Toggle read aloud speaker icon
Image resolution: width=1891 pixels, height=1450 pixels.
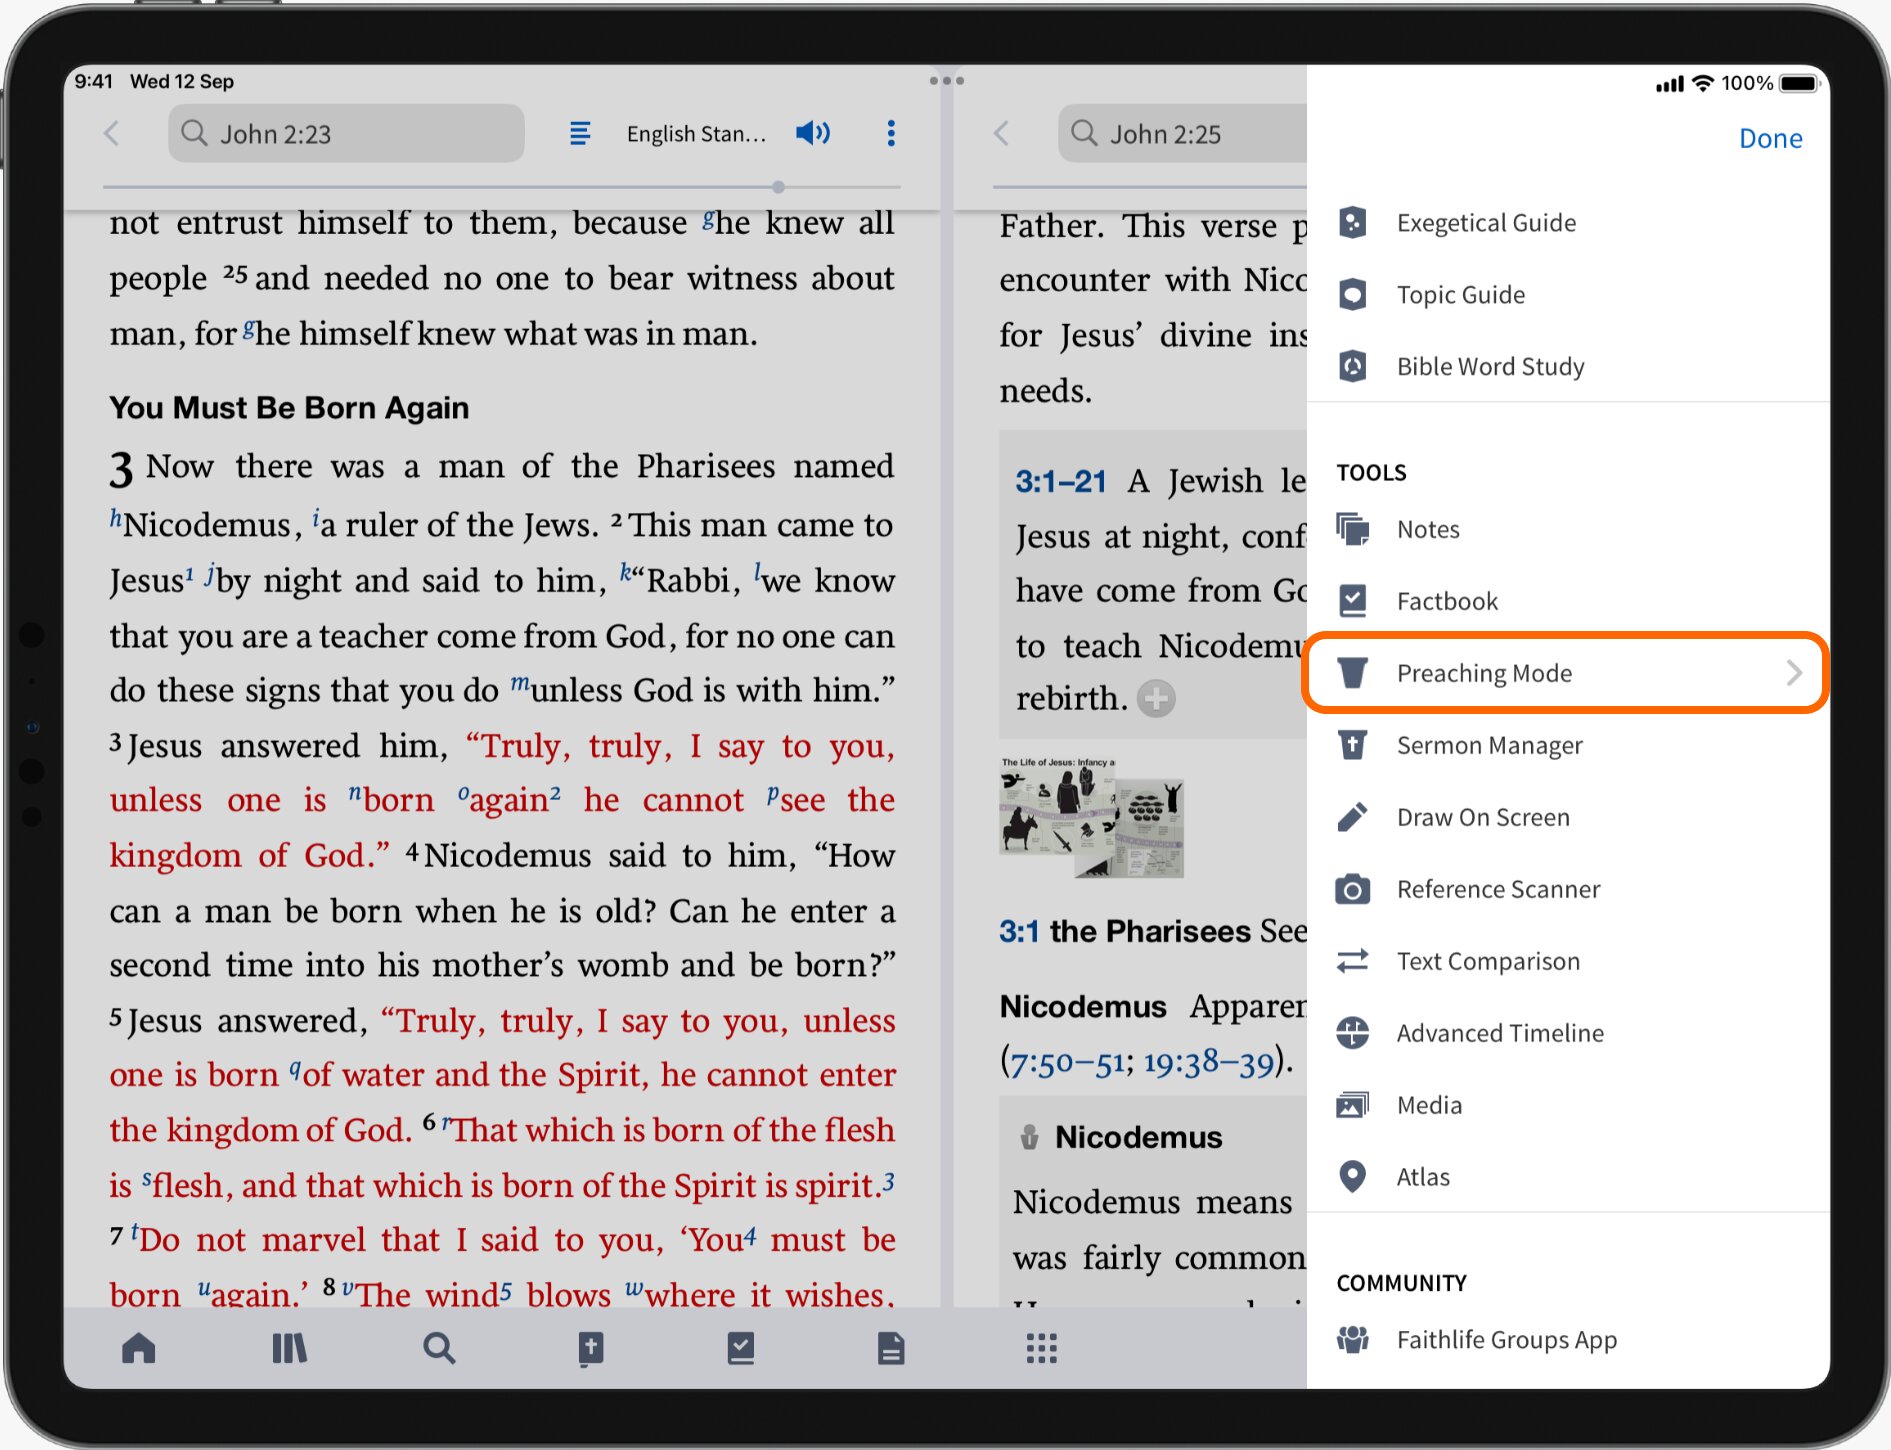(813, 133)
